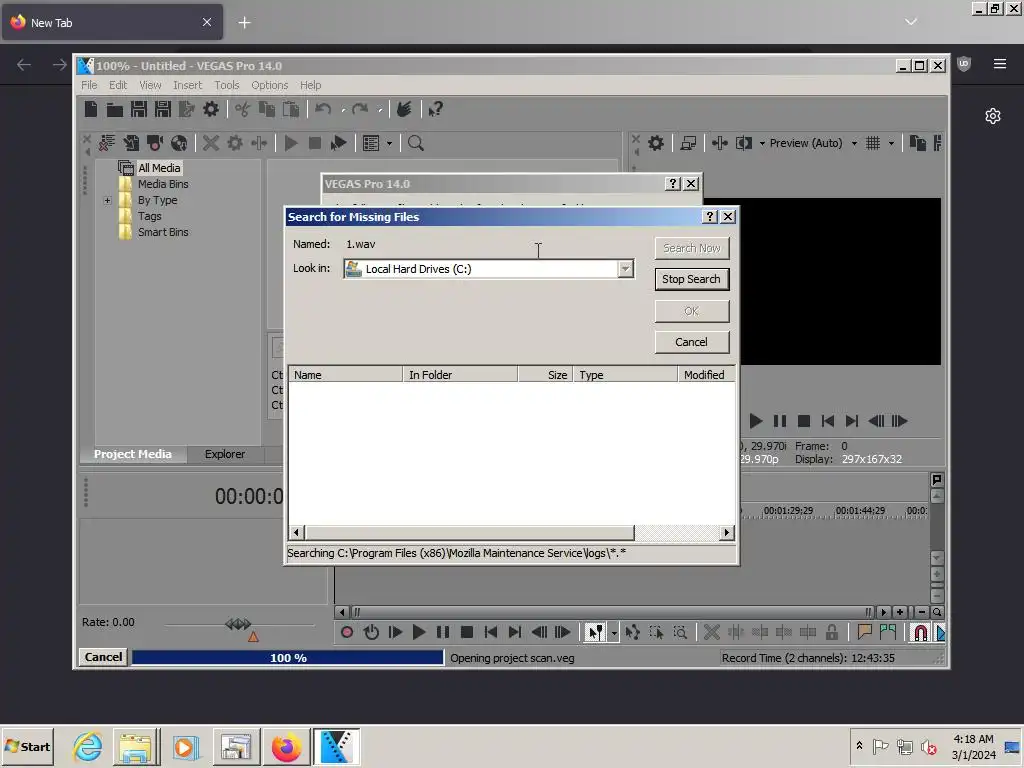This screenshot has height=768, width=1024.
Task: Click the Cut scissors icon
Action: (242, 109)
